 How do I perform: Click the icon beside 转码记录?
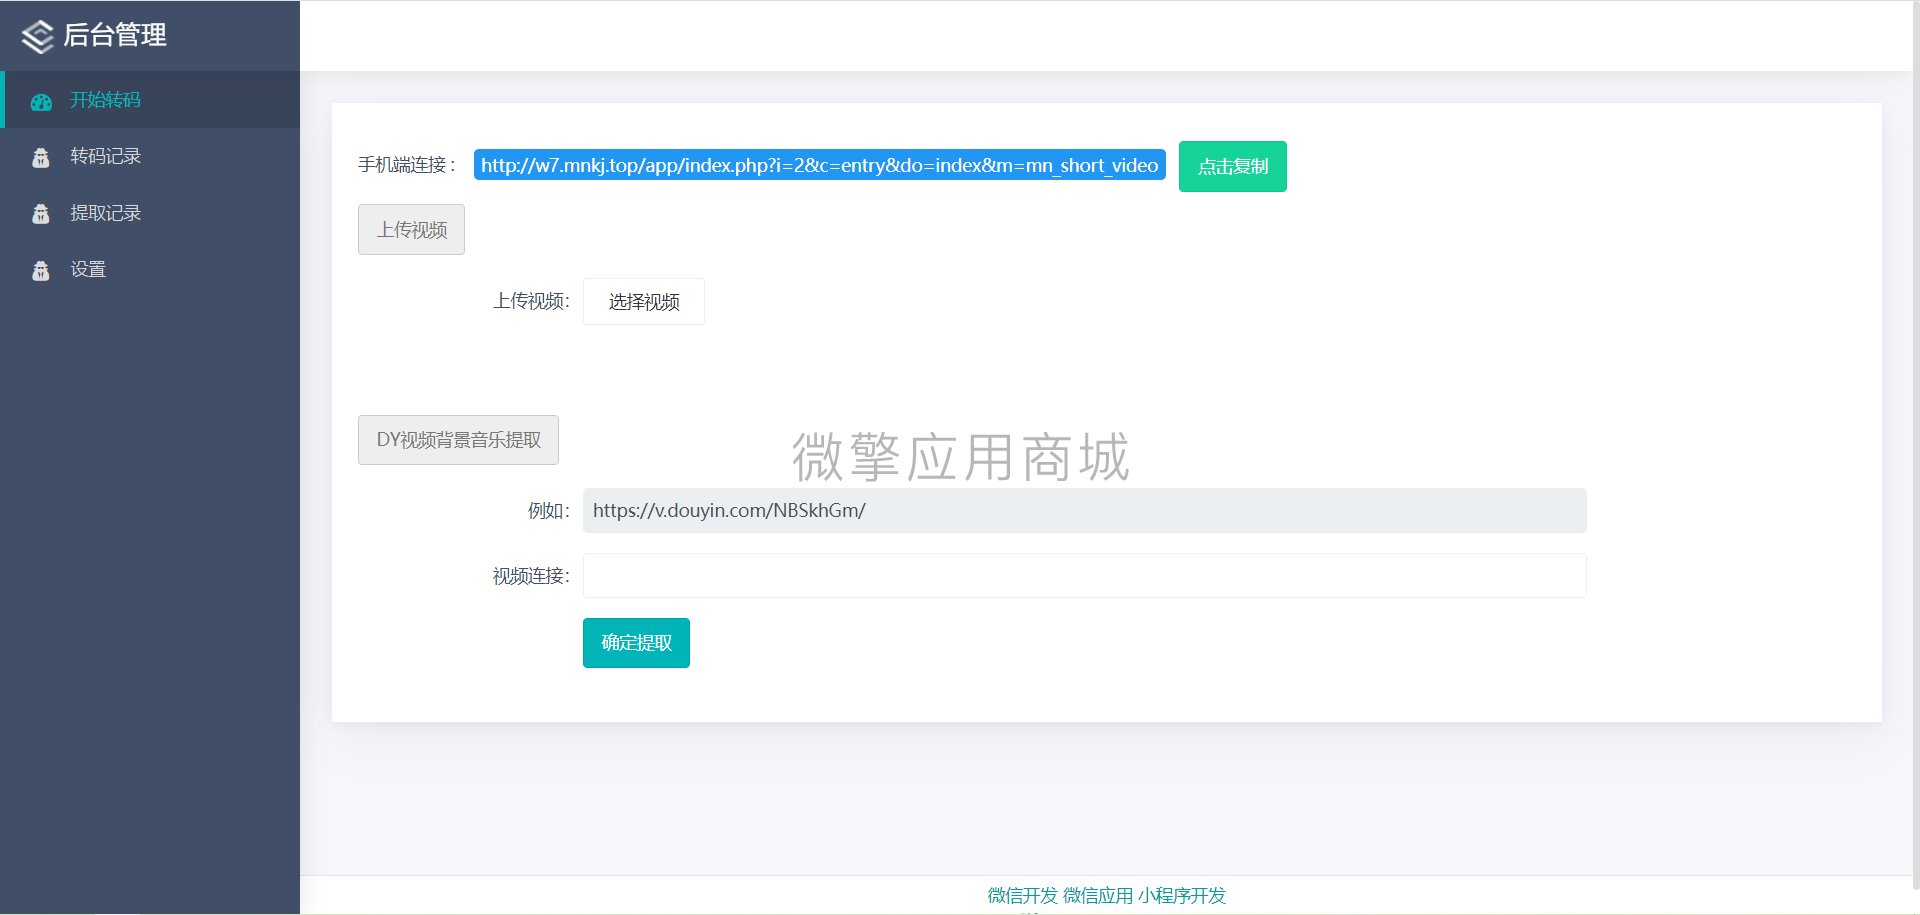click(x=41, y=158)
